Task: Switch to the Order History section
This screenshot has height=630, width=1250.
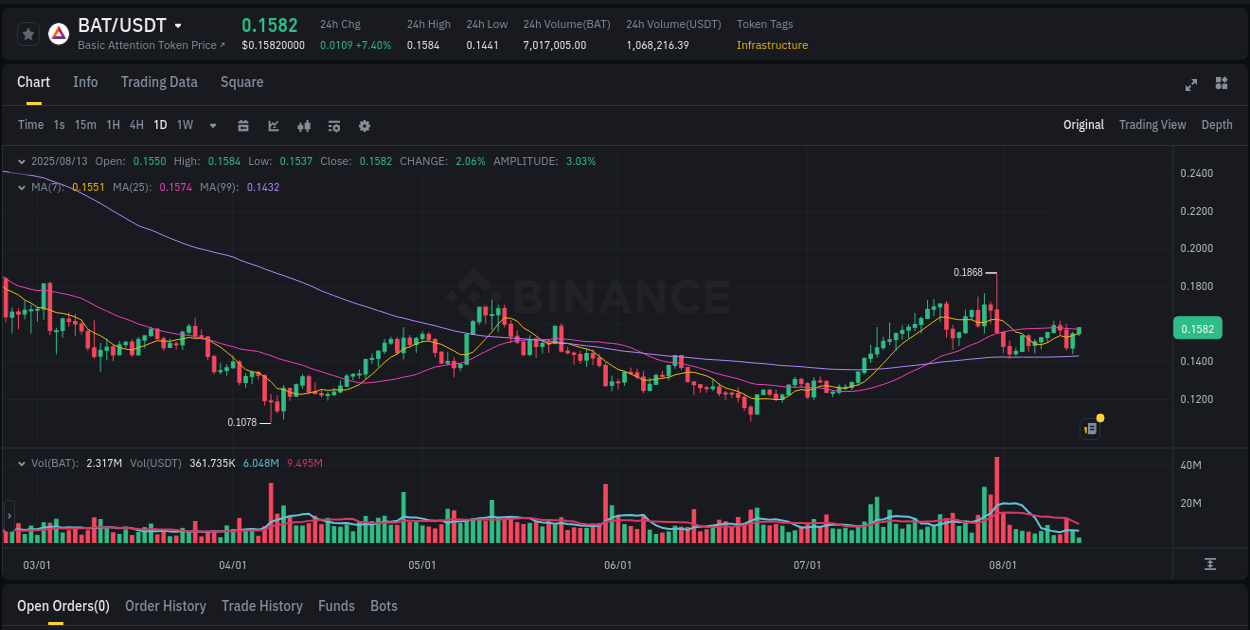Action: [165, 605]
